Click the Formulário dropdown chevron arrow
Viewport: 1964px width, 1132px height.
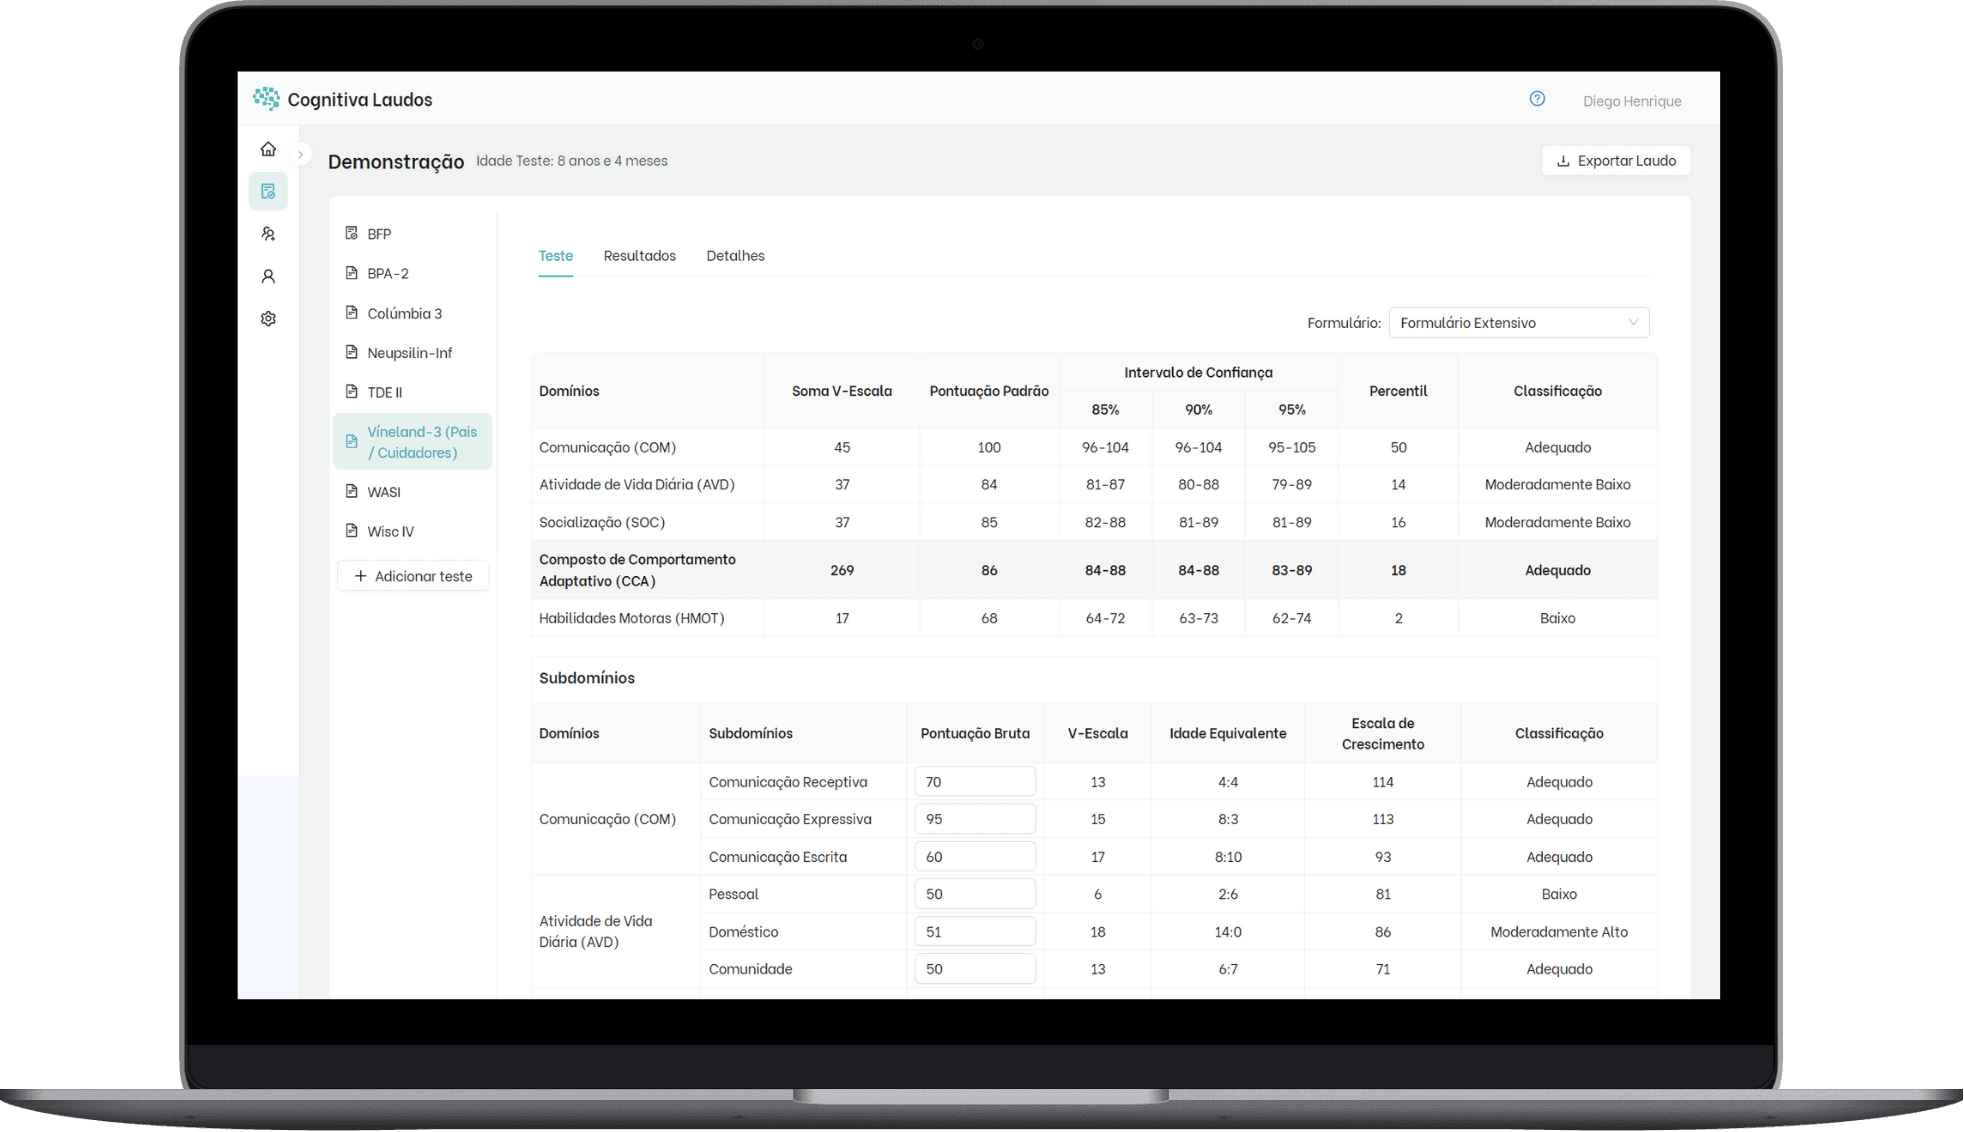(1633, 322)
